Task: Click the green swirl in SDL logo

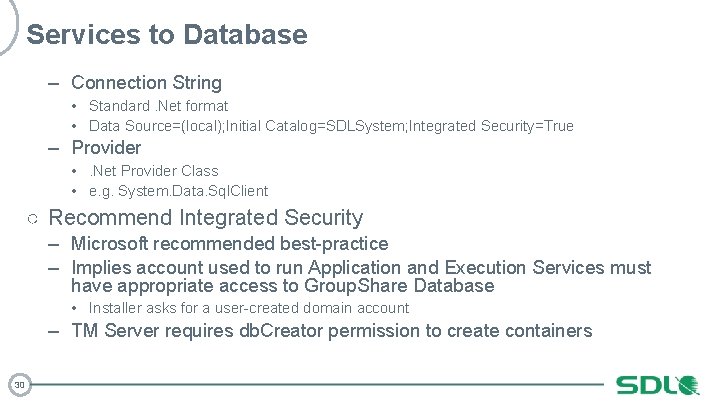Action: [x=688, y=385]
